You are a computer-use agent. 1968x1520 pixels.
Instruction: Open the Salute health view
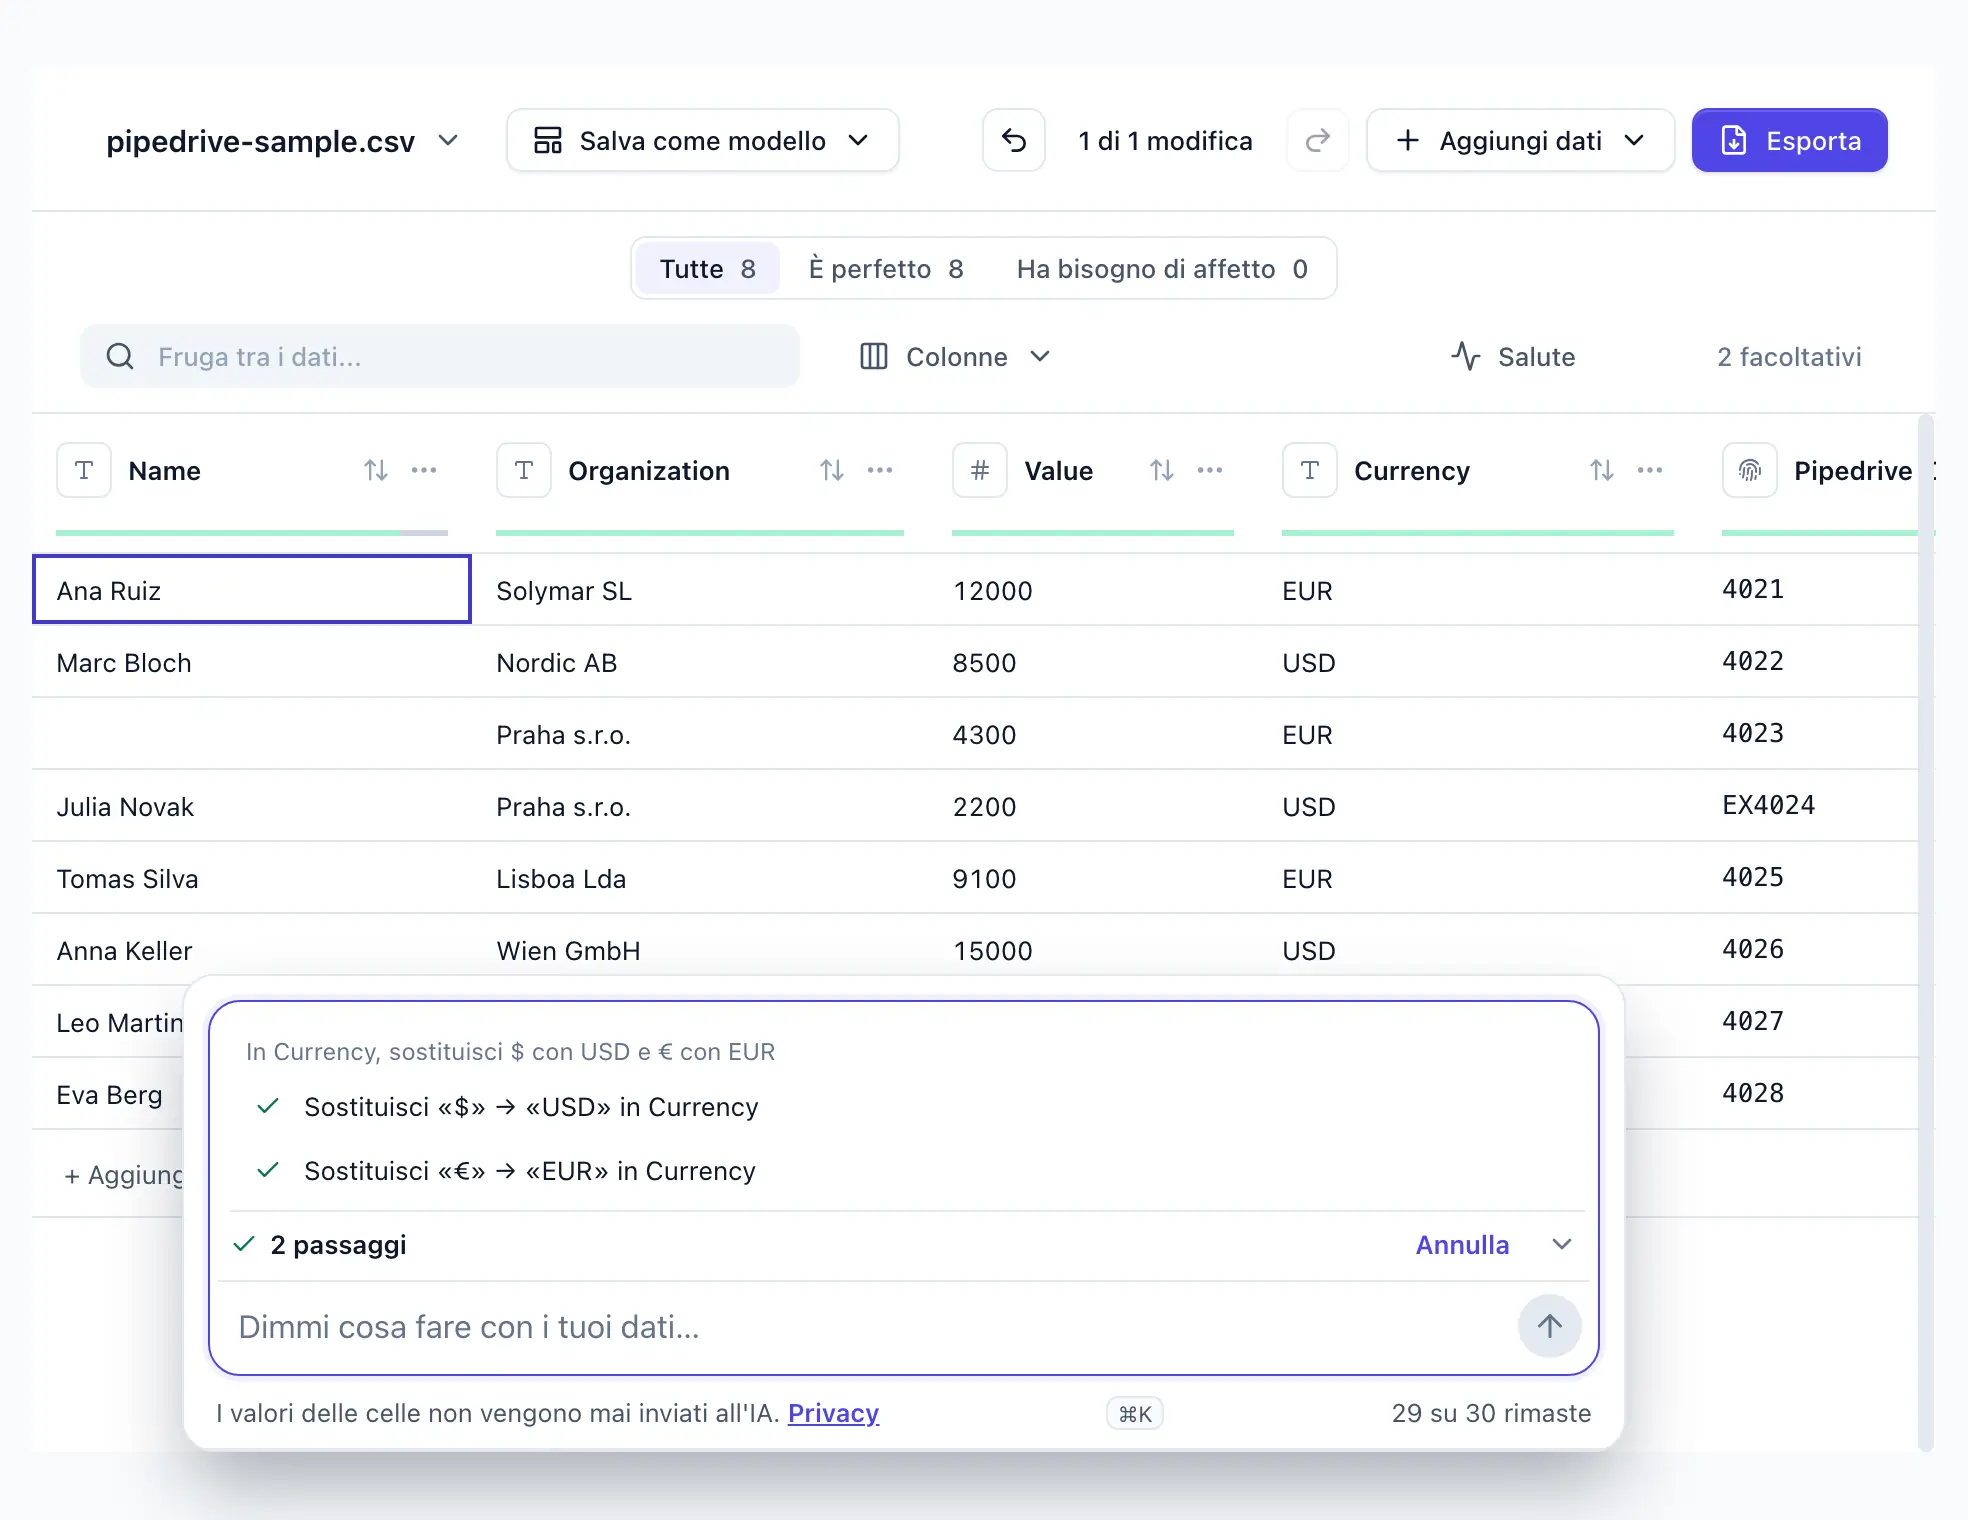(x=1513, y=357)
